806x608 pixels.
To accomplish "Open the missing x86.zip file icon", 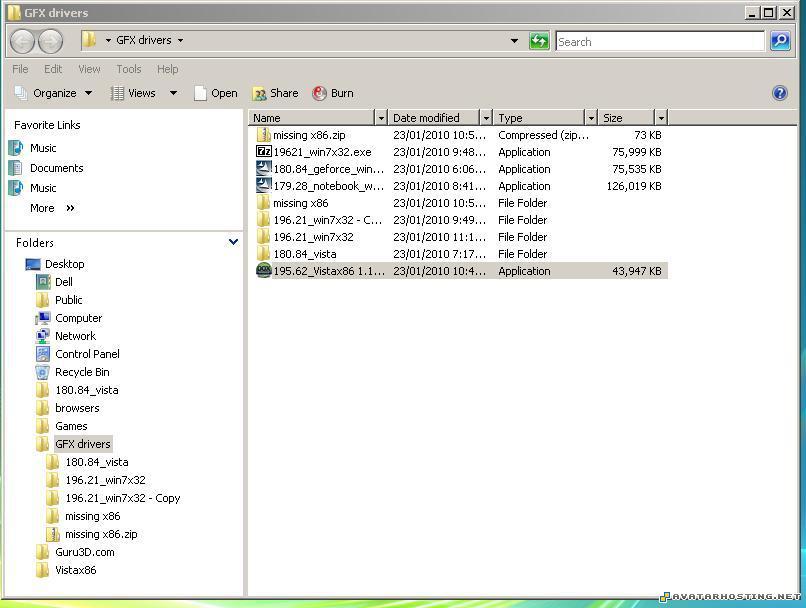I will pyautogui.click(x=264, y=135).
